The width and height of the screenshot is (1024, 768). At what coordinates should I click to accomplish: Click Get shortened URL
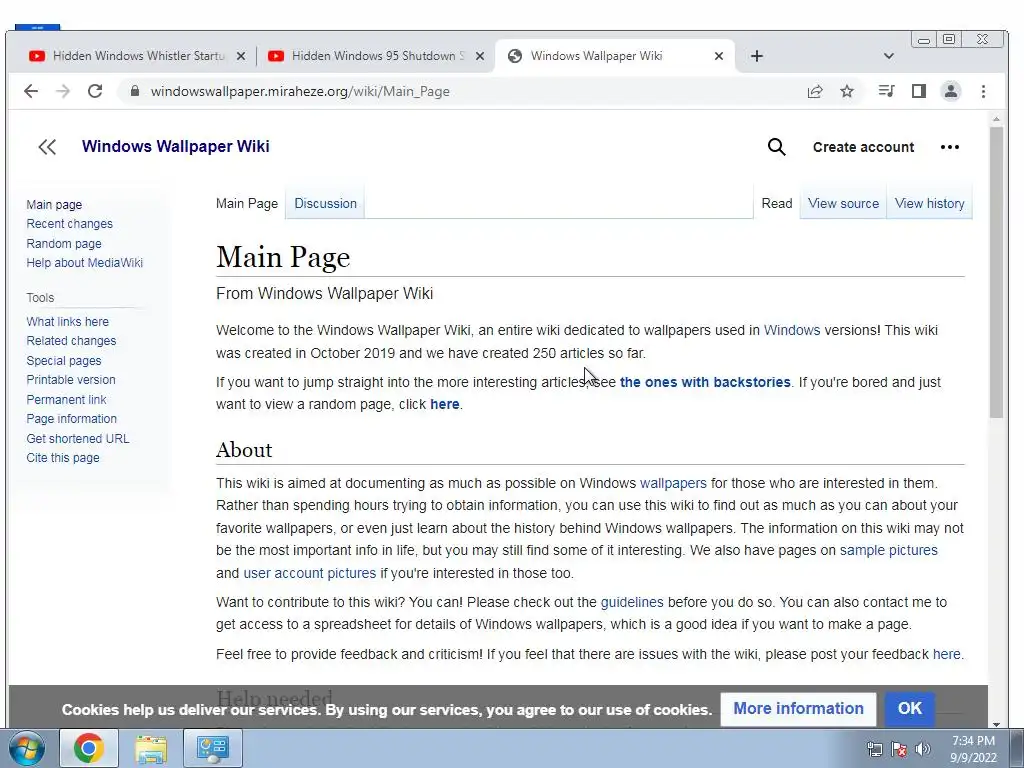tap(78, 438)
